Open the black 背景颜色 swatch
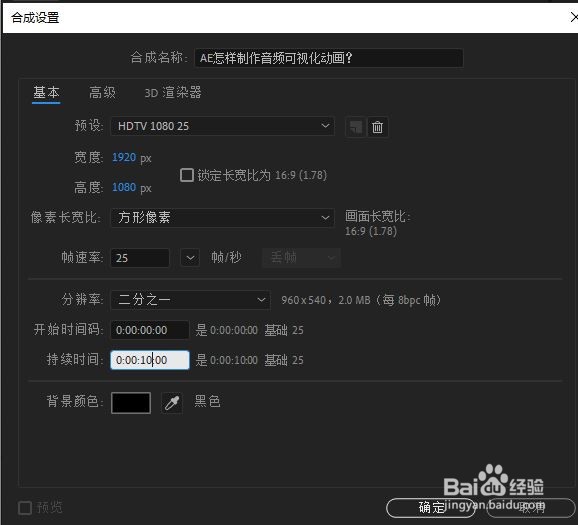This screenshot has height=525, width=578. click(x=131, y=403)
